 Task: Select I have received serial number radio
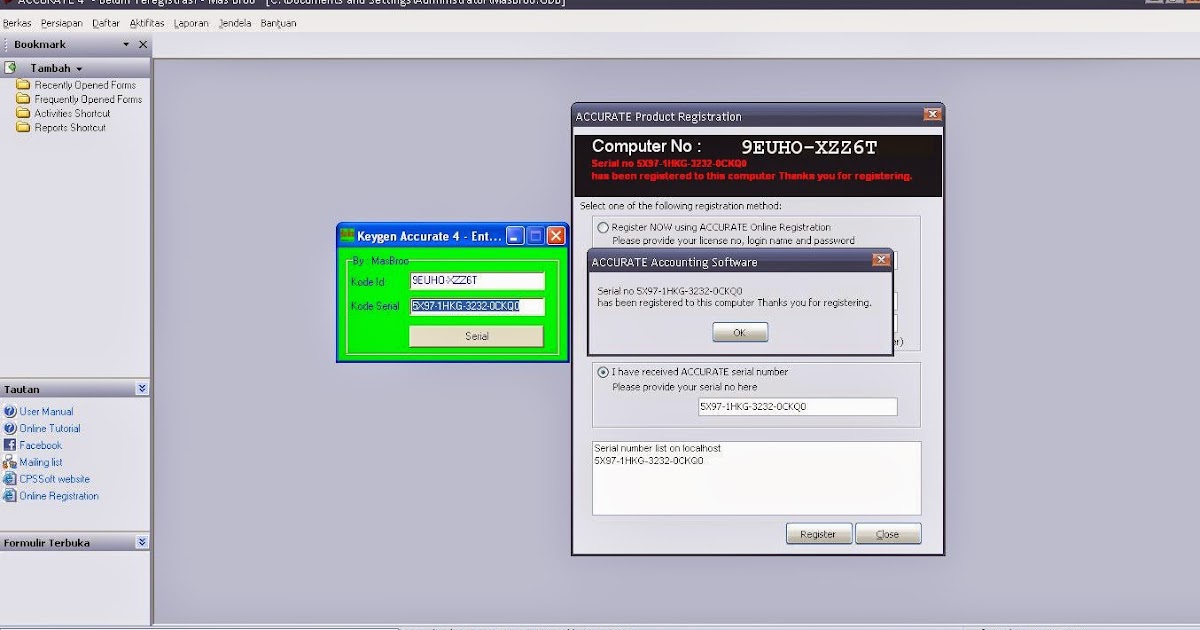(x=603, y=372)
